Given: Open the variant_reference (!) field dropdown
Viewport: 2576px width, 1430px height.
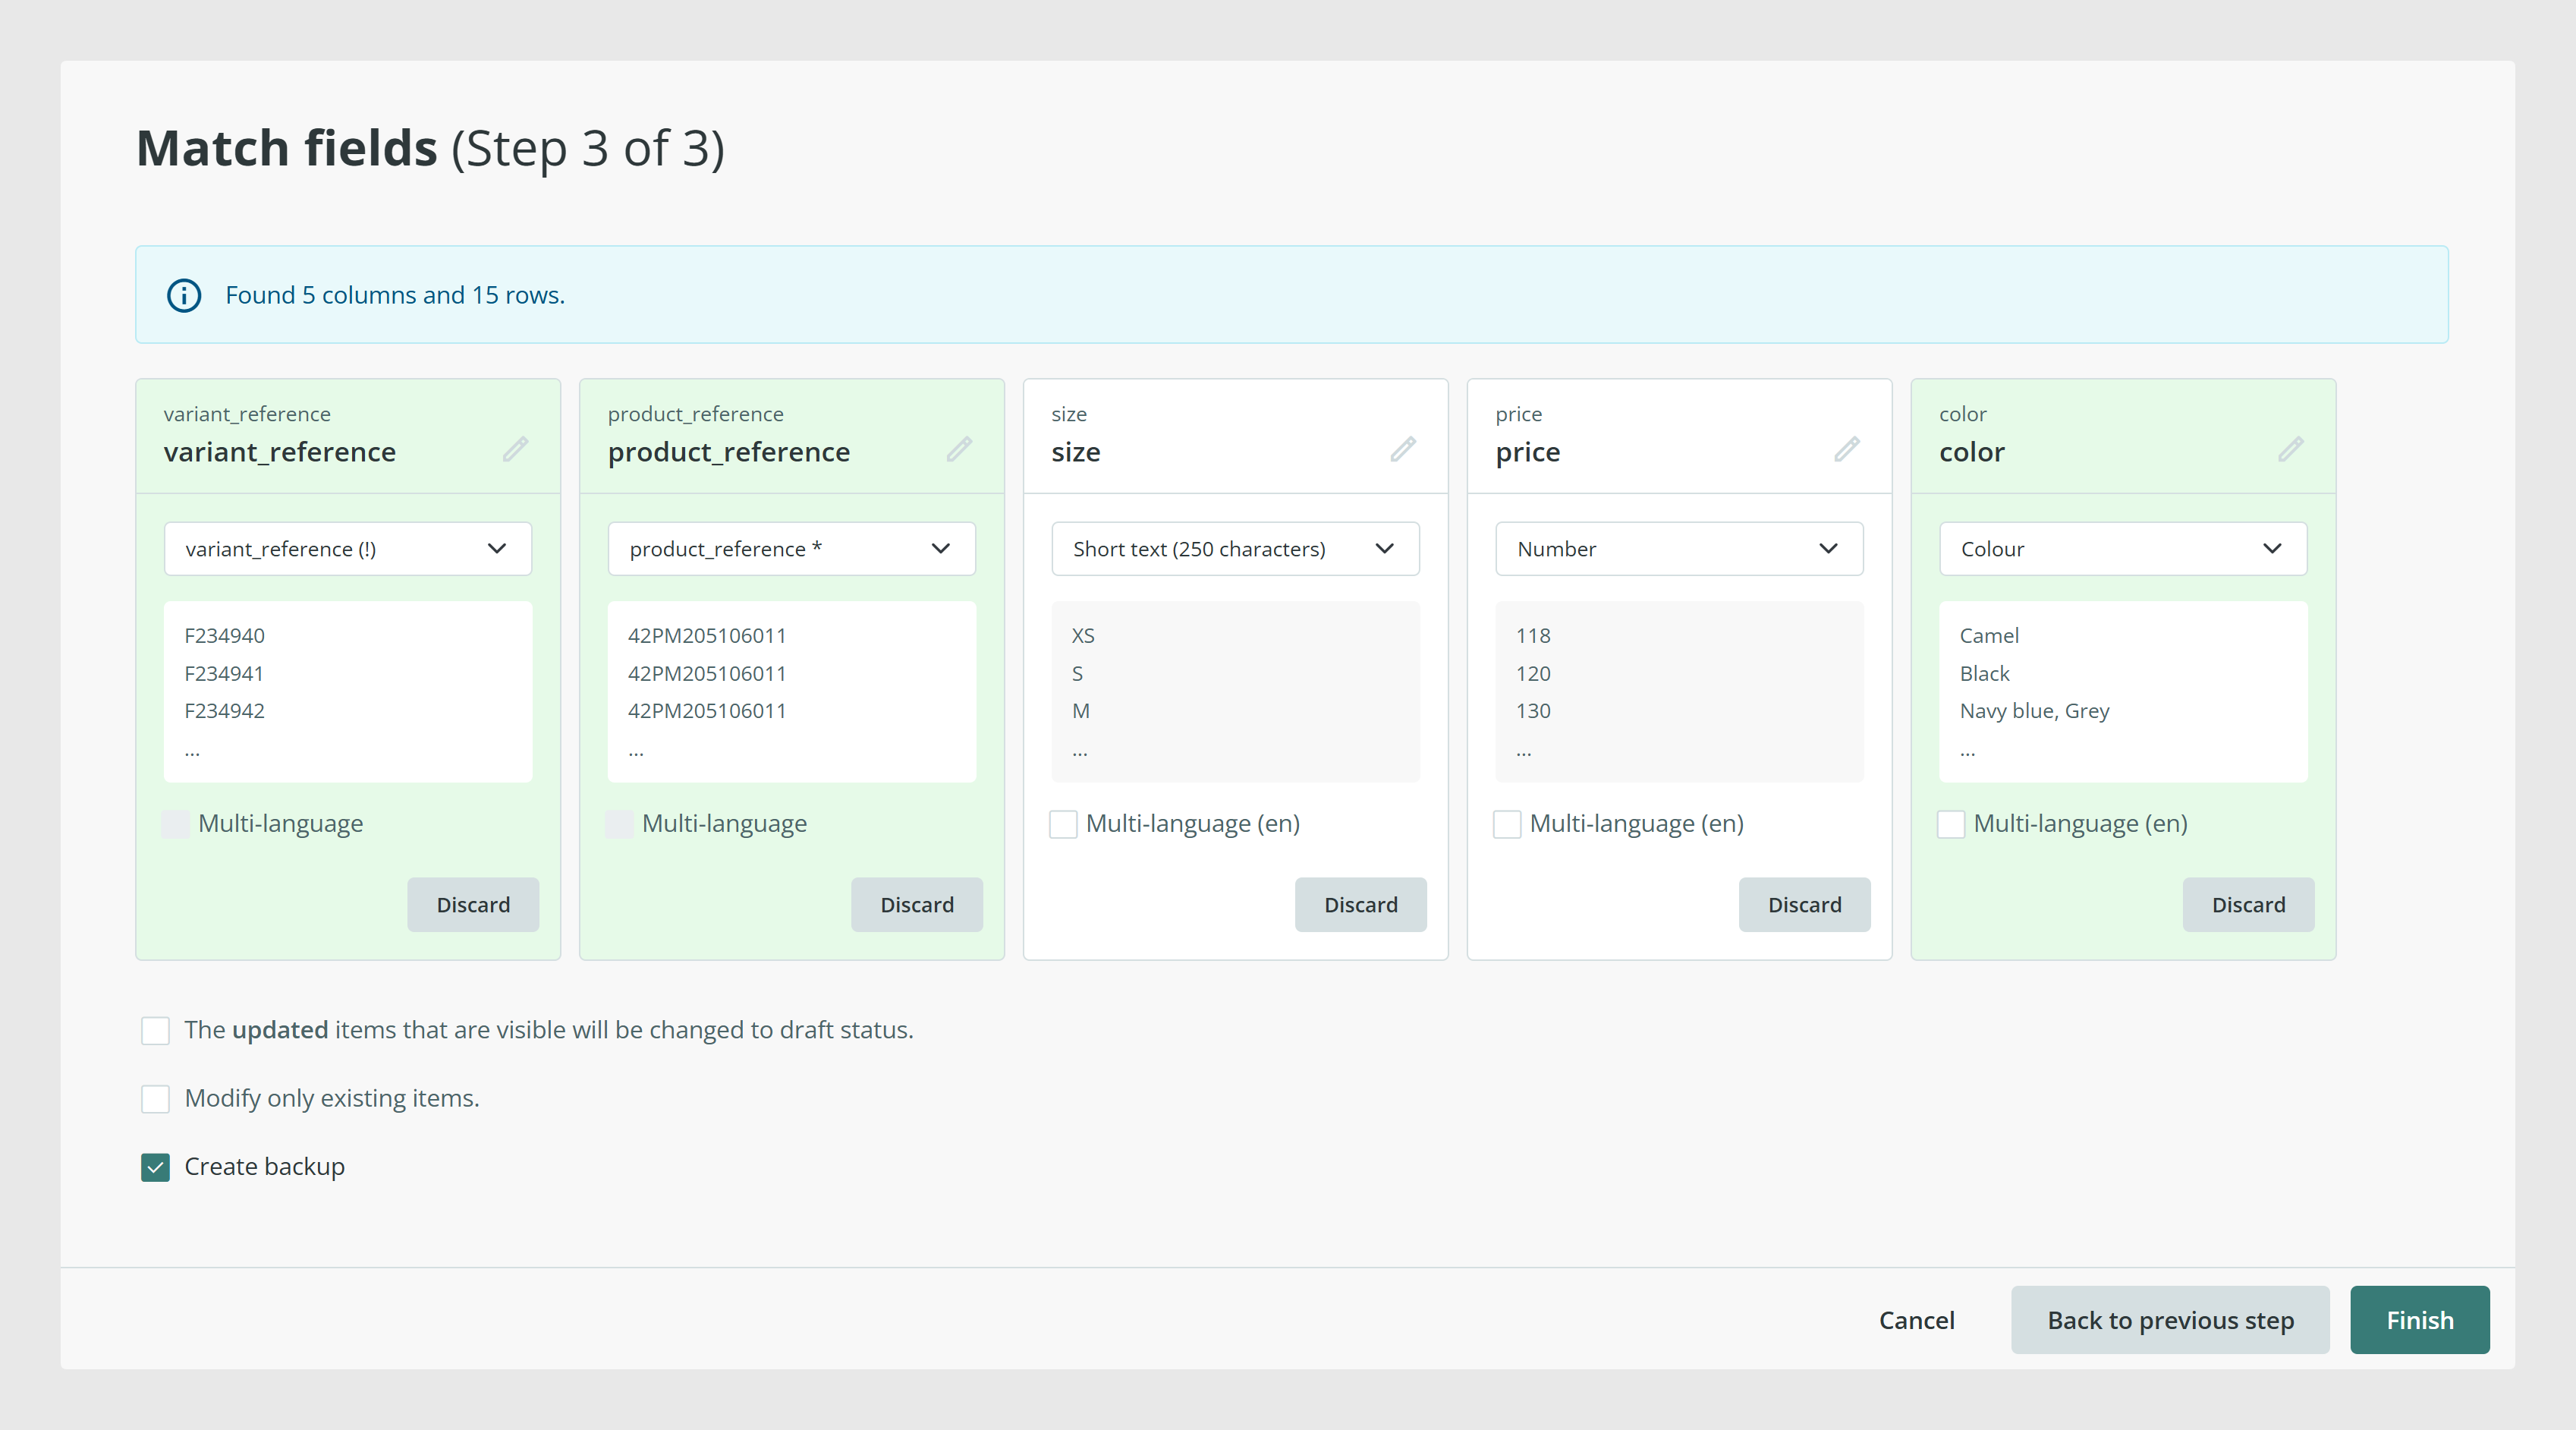Looking at the screenshot, I should click(348, 549).
